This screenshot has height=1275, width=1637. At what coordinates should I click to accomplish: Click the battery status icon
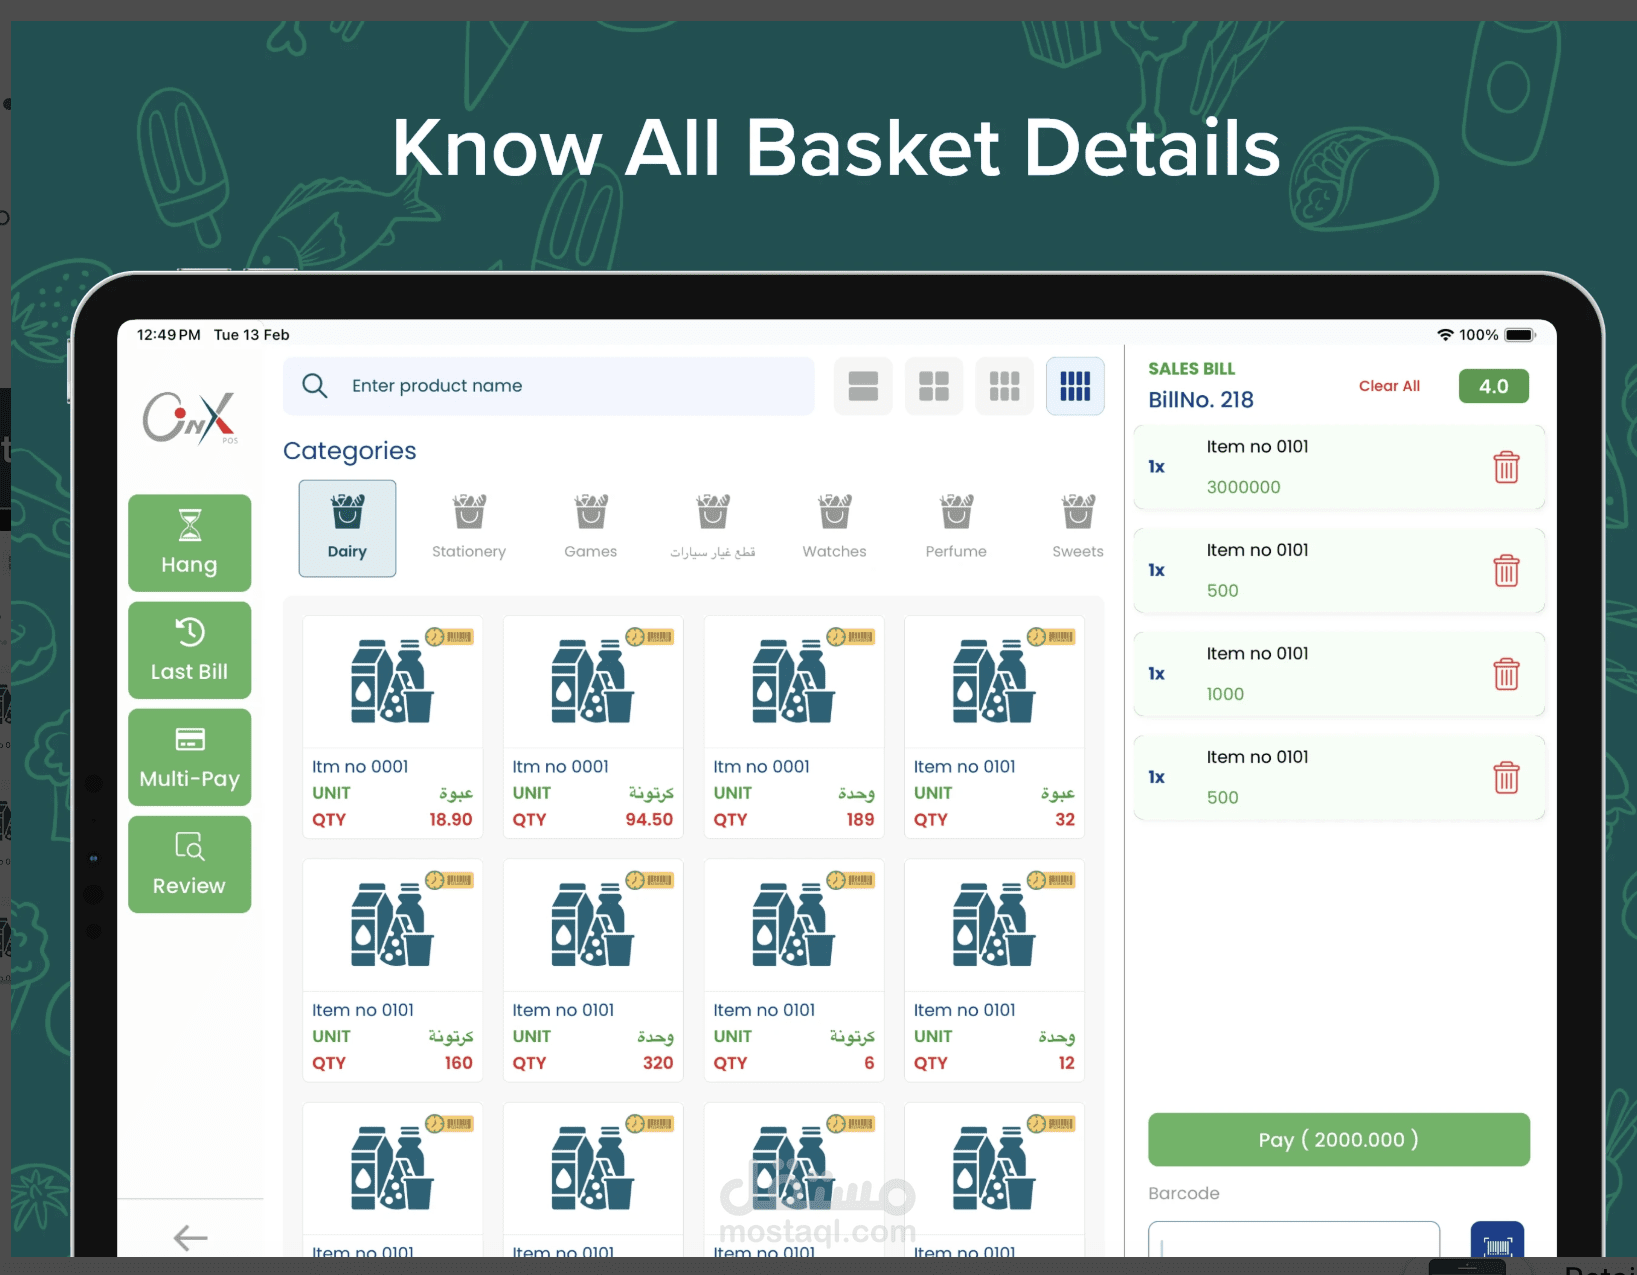pyautogui.click(x=1520, y=335)
